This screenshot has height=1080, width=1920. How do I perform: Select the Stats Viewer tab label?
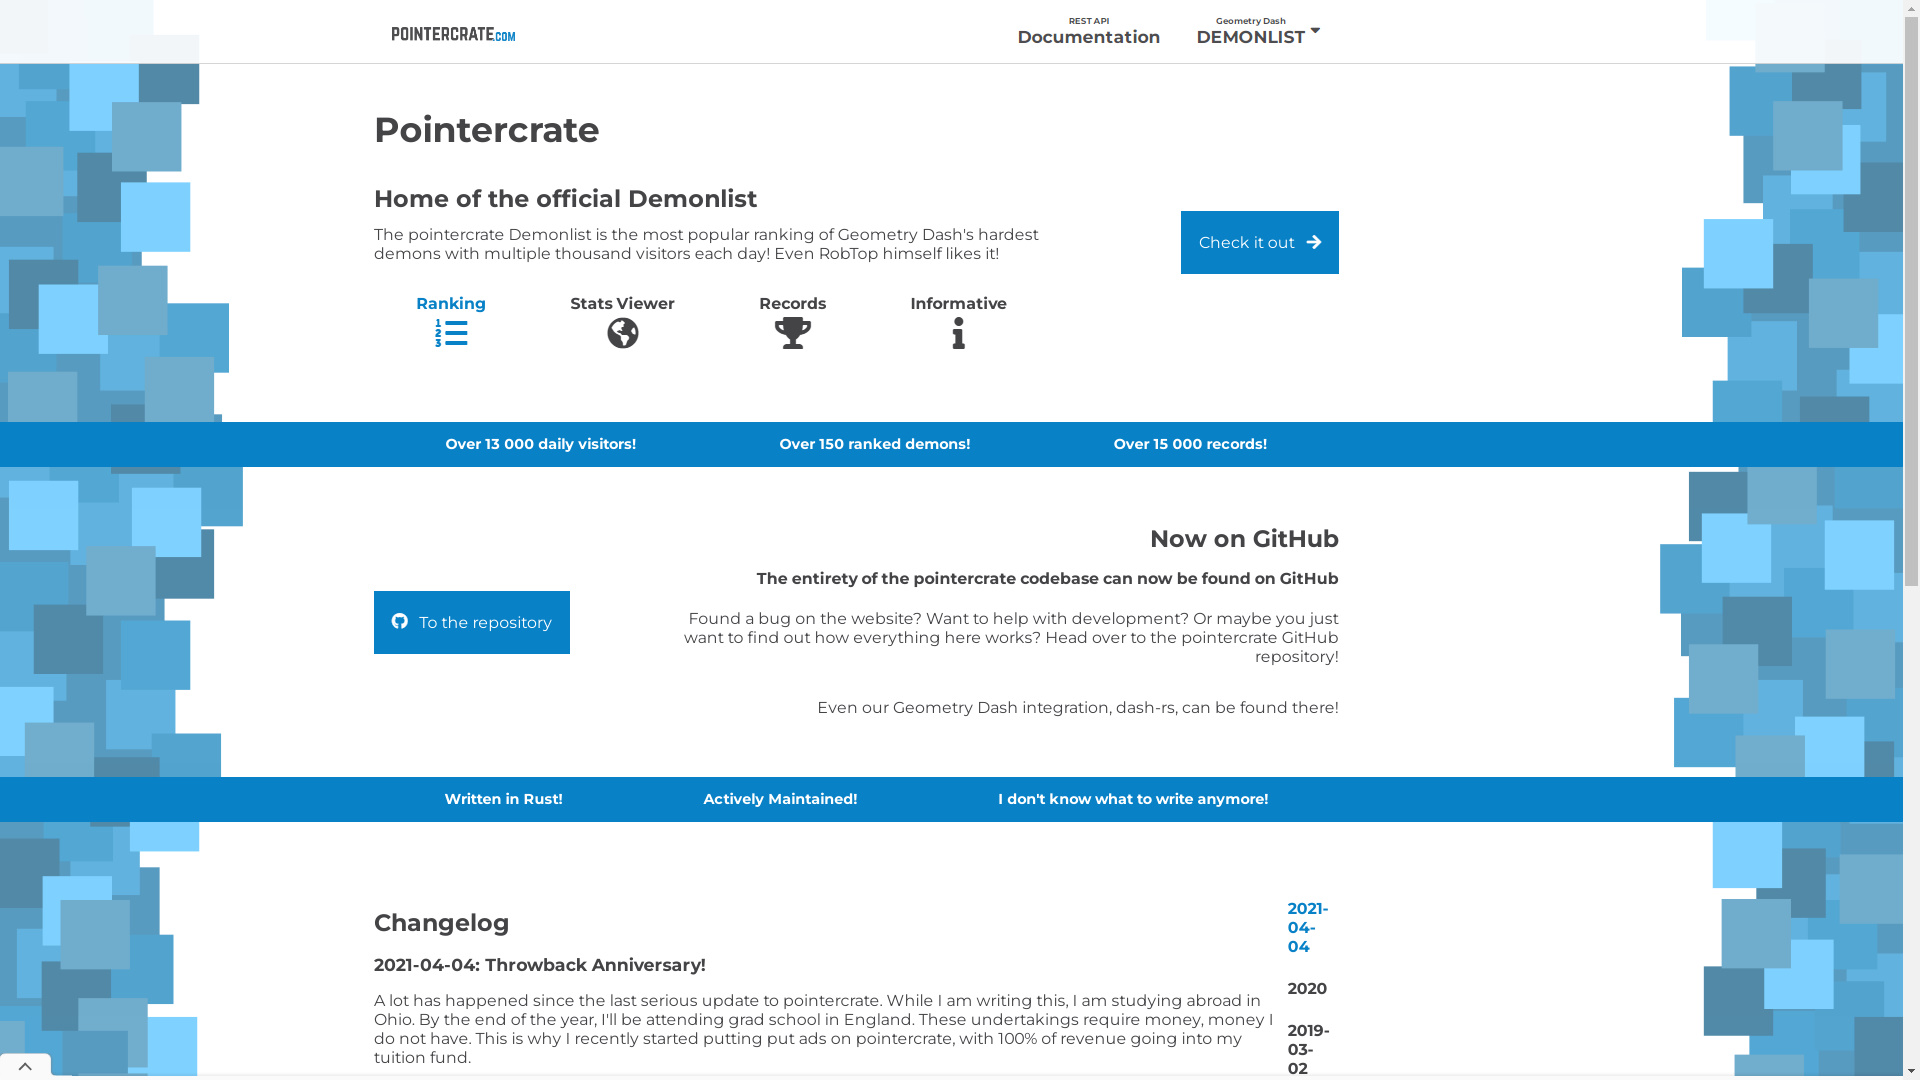[x=622, y=303]
